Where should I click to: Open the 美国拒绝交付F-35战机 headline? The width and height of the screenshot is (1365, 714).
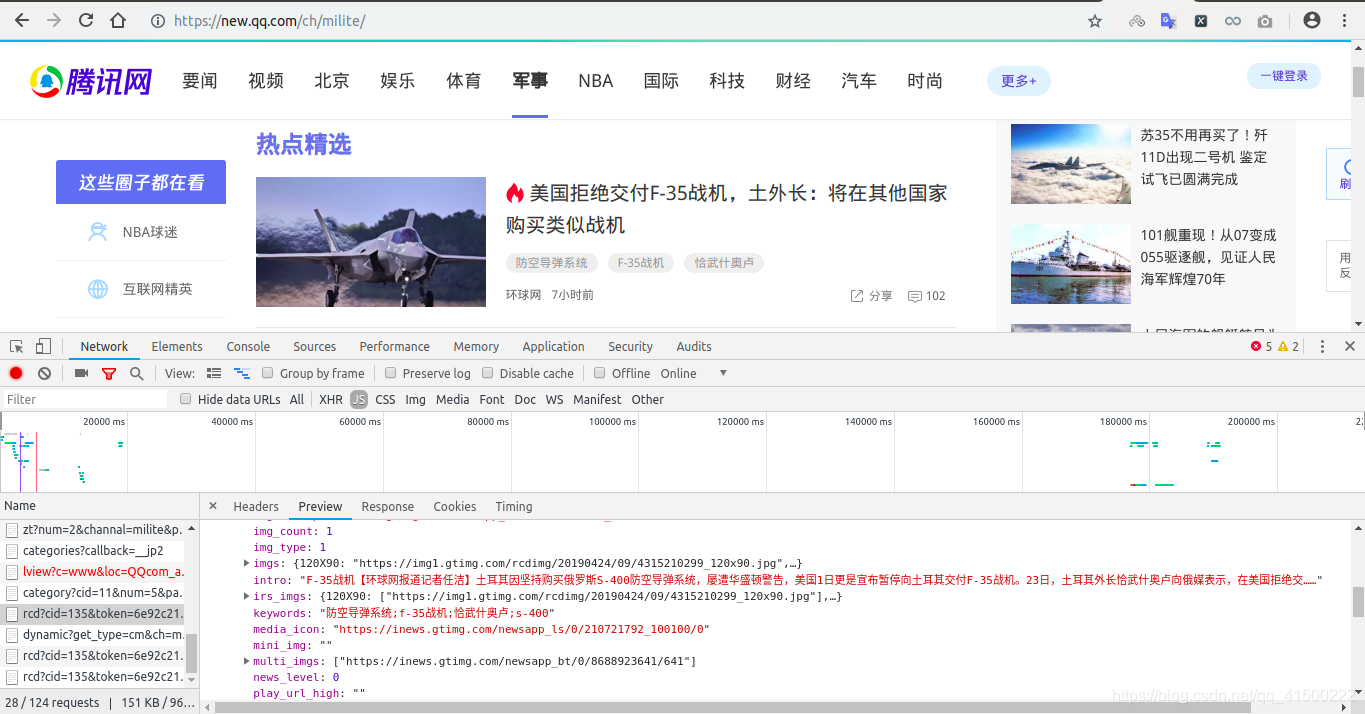coord(727,209)
